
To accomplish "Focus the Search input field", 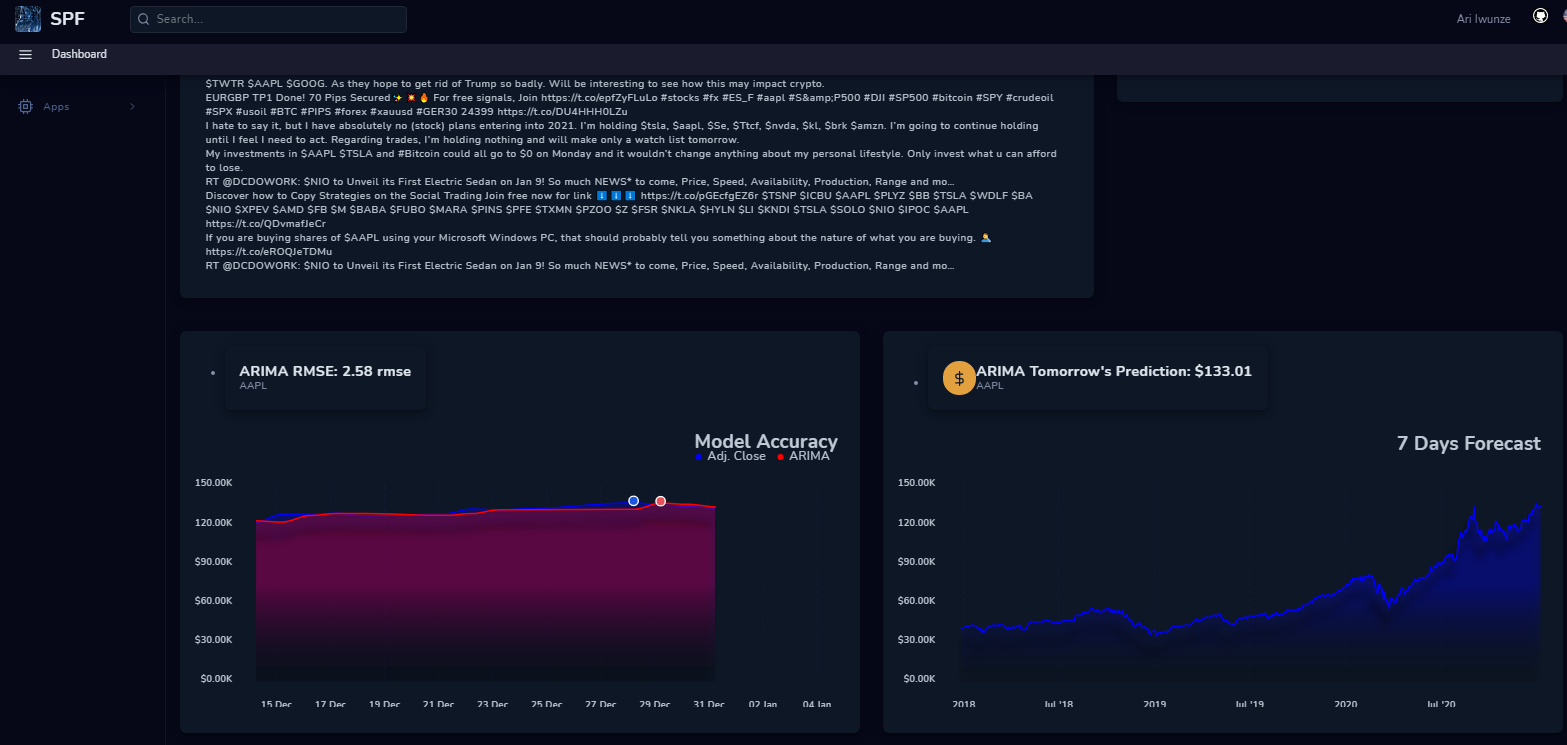I will click(268, 19).
